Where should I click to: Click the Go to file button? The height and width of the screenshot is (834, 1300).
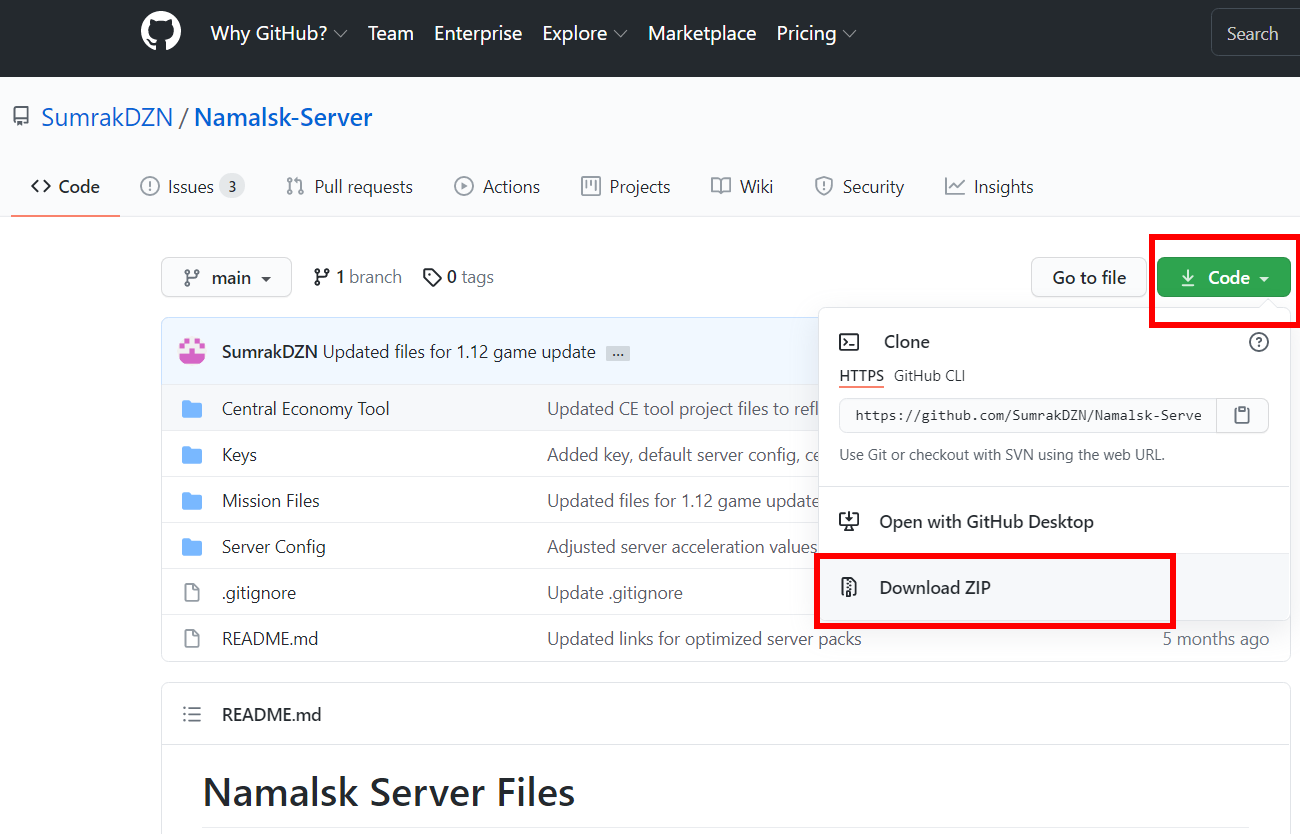pyautogui.click(x=1089, y=277)
